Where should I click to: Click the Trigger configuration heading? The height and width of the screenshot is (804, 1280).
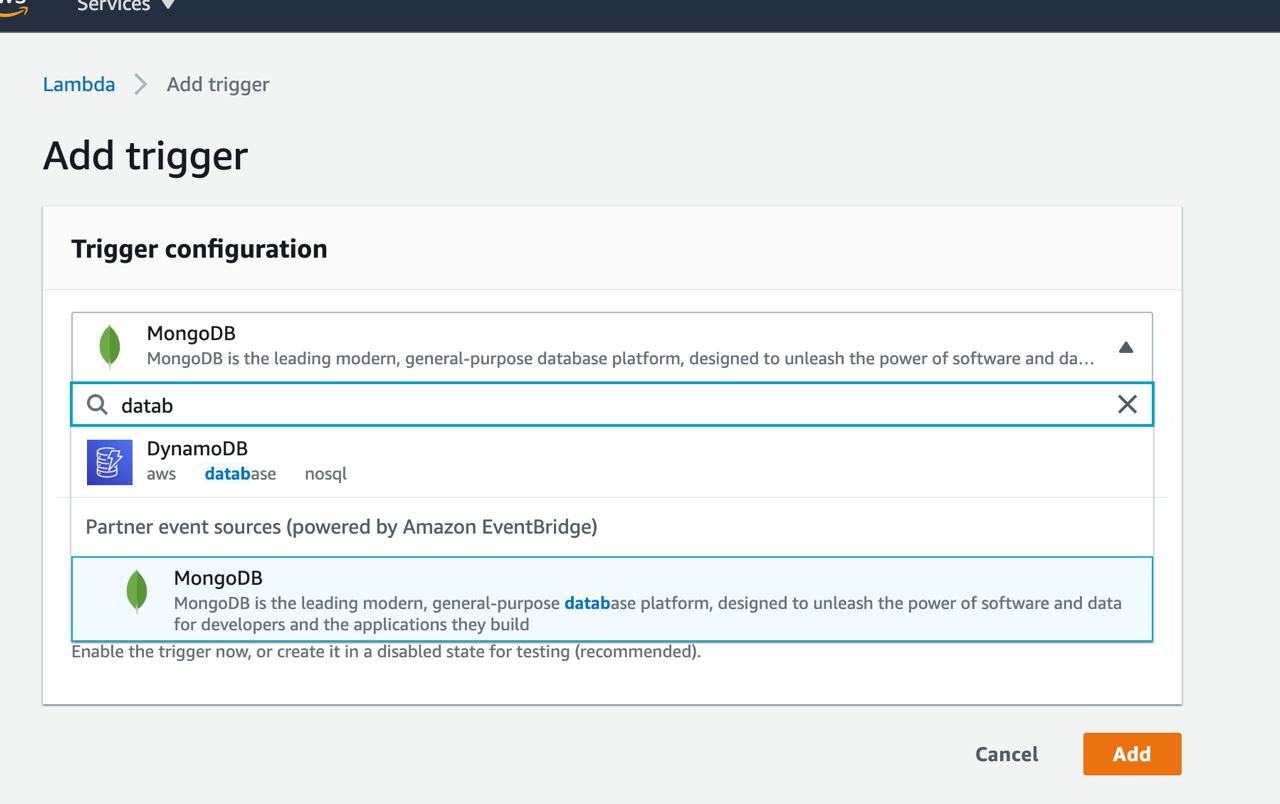199,249
